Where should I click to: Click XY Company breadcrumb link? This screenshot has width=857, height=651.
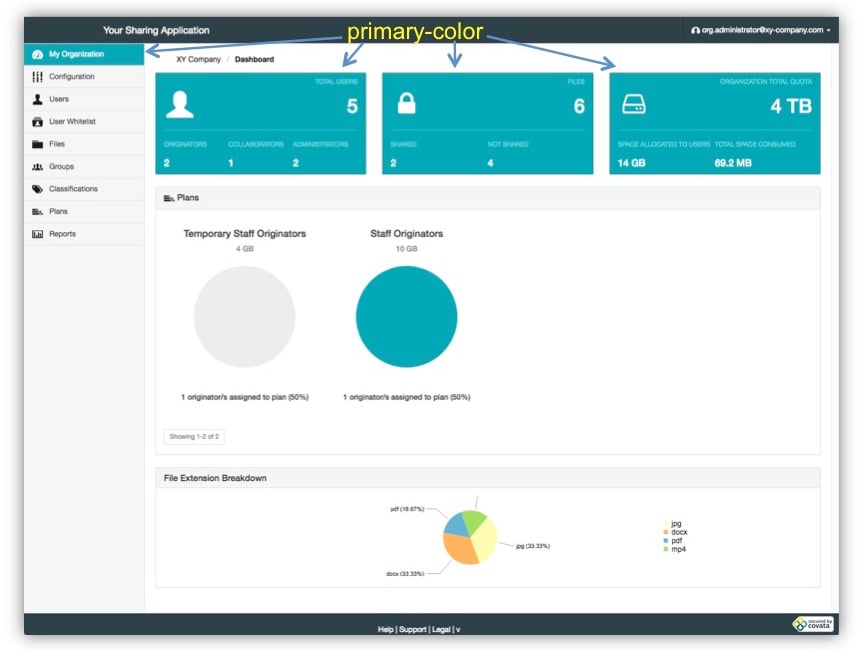[x=198, y=59]
